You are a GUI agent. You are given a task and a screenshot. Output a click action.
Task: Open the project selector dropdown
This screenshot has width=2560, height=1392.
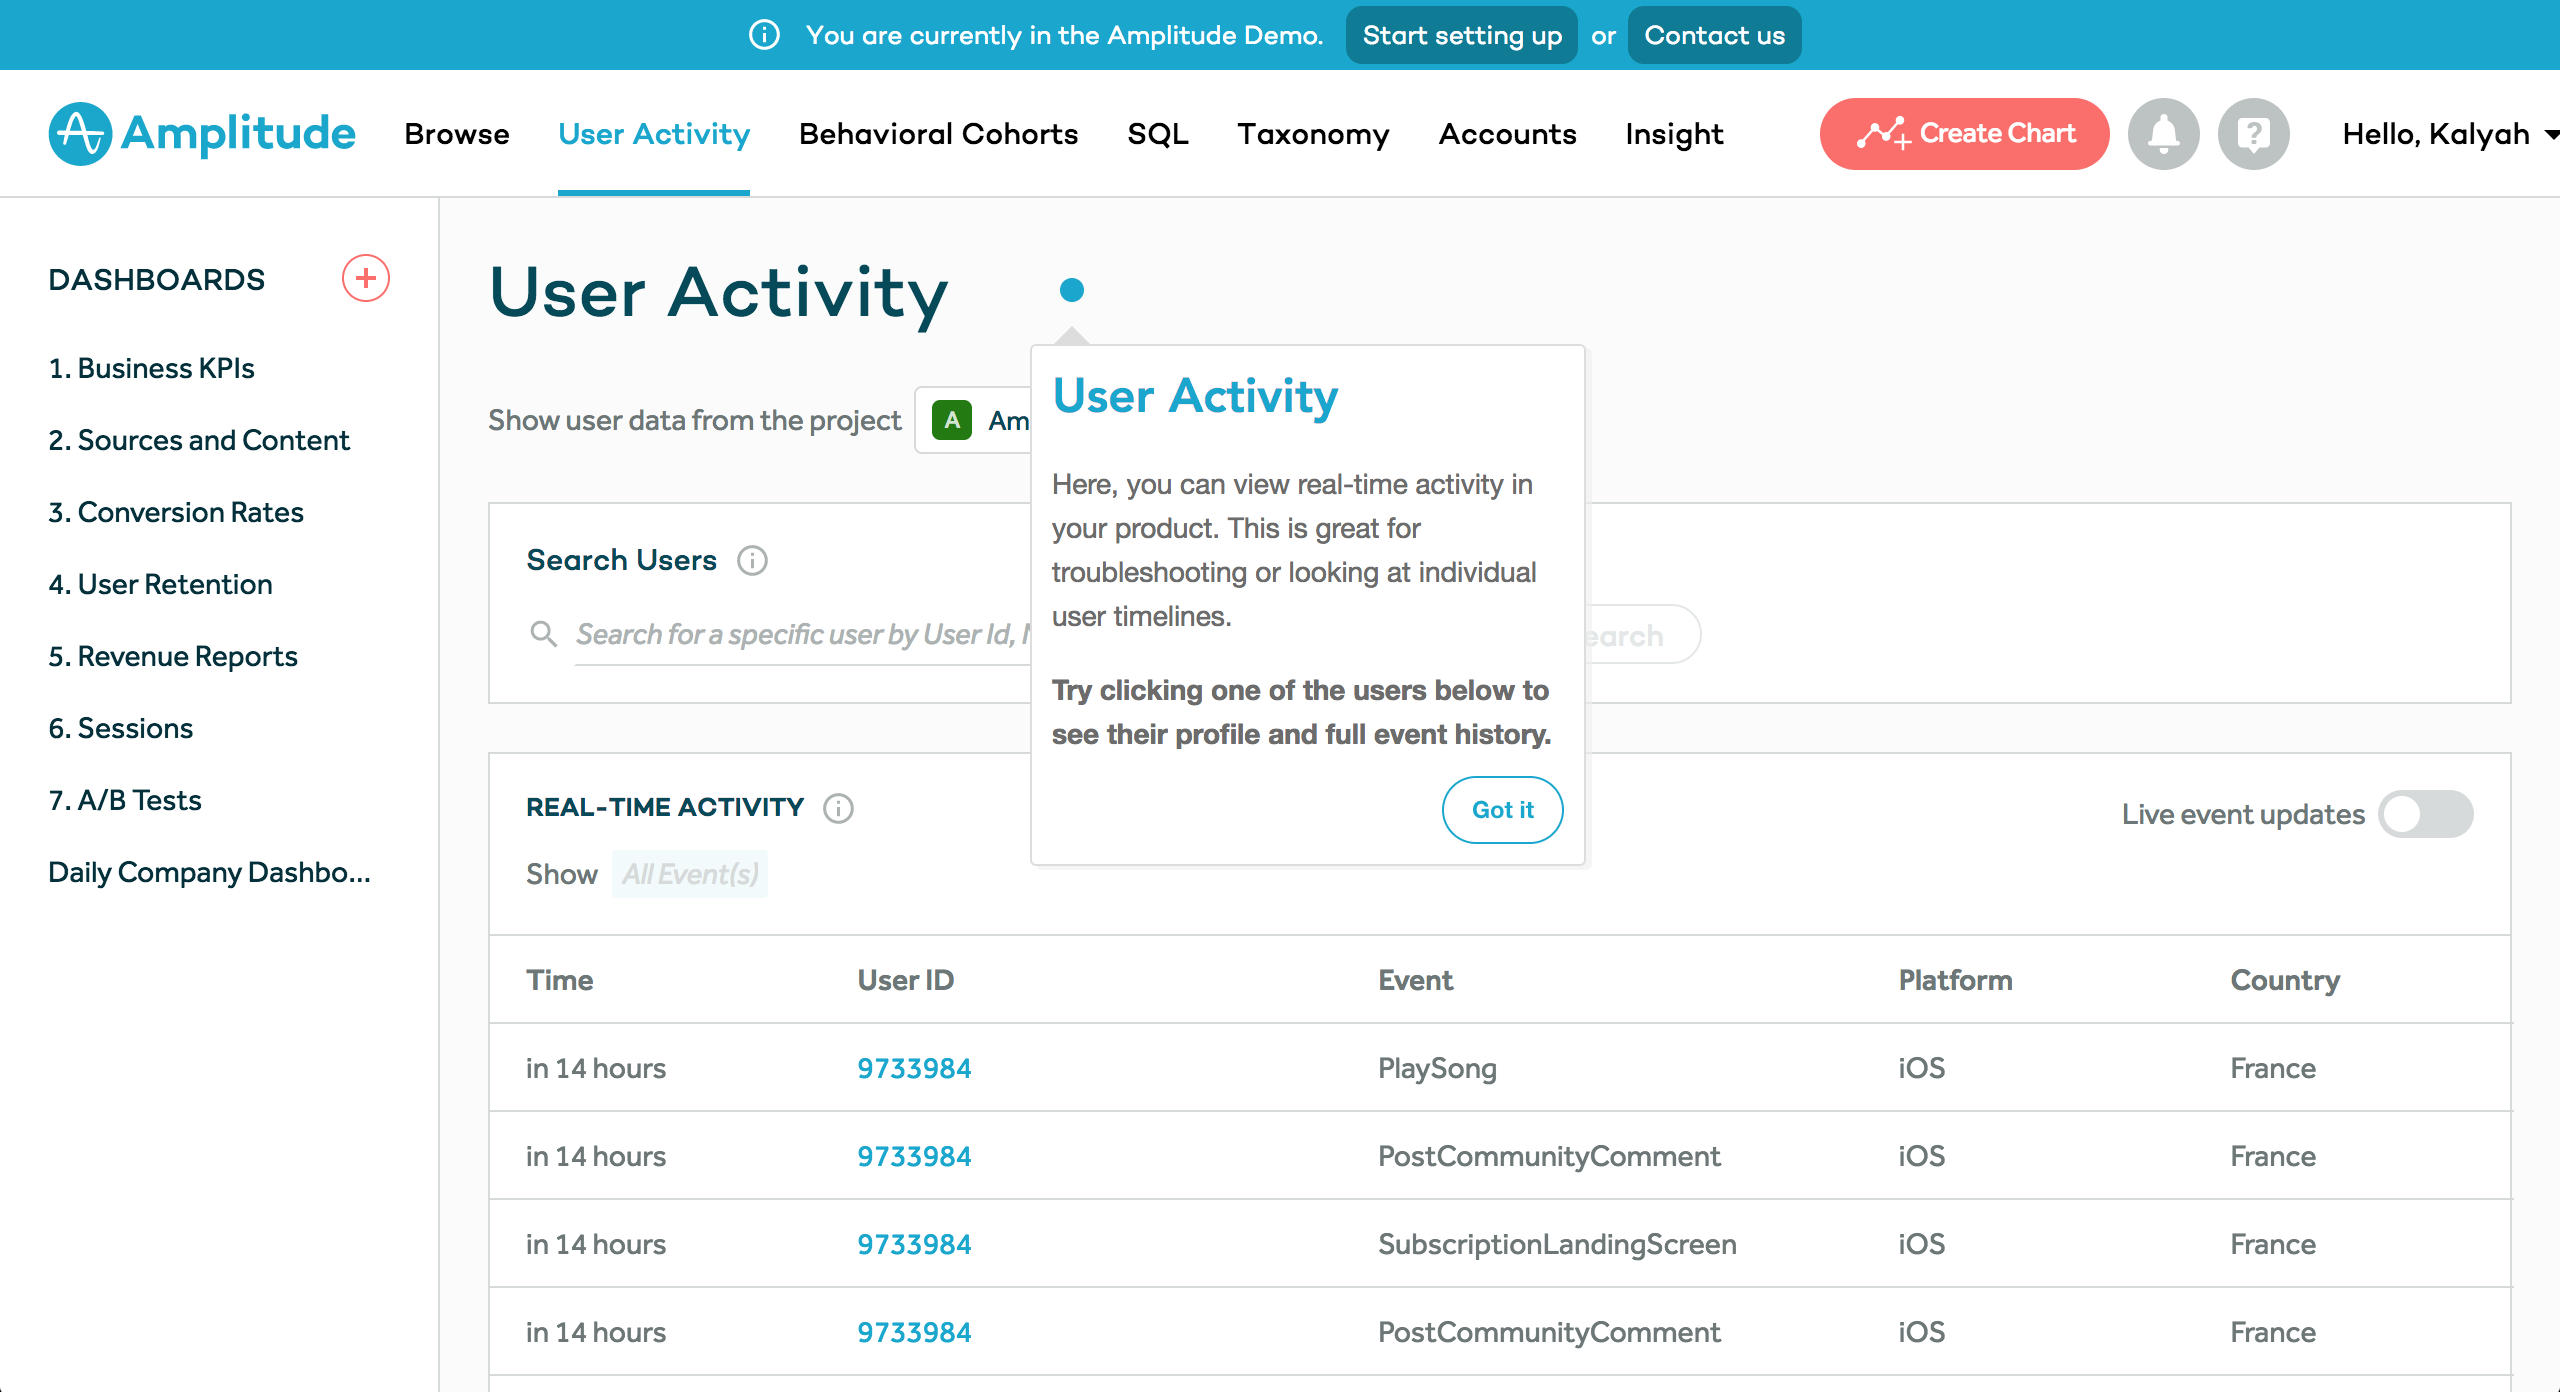973,420
